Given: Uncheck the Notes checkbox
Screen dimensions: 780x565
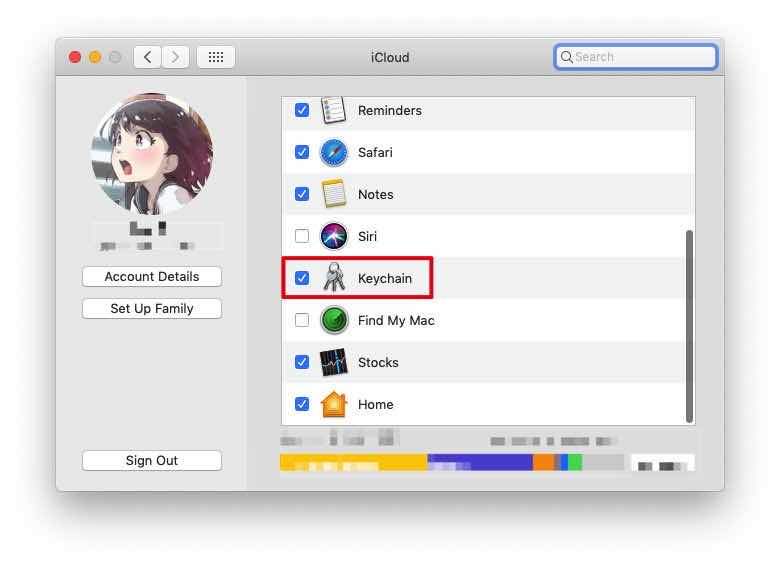Looking at the screenshot, I should [302, 194].
